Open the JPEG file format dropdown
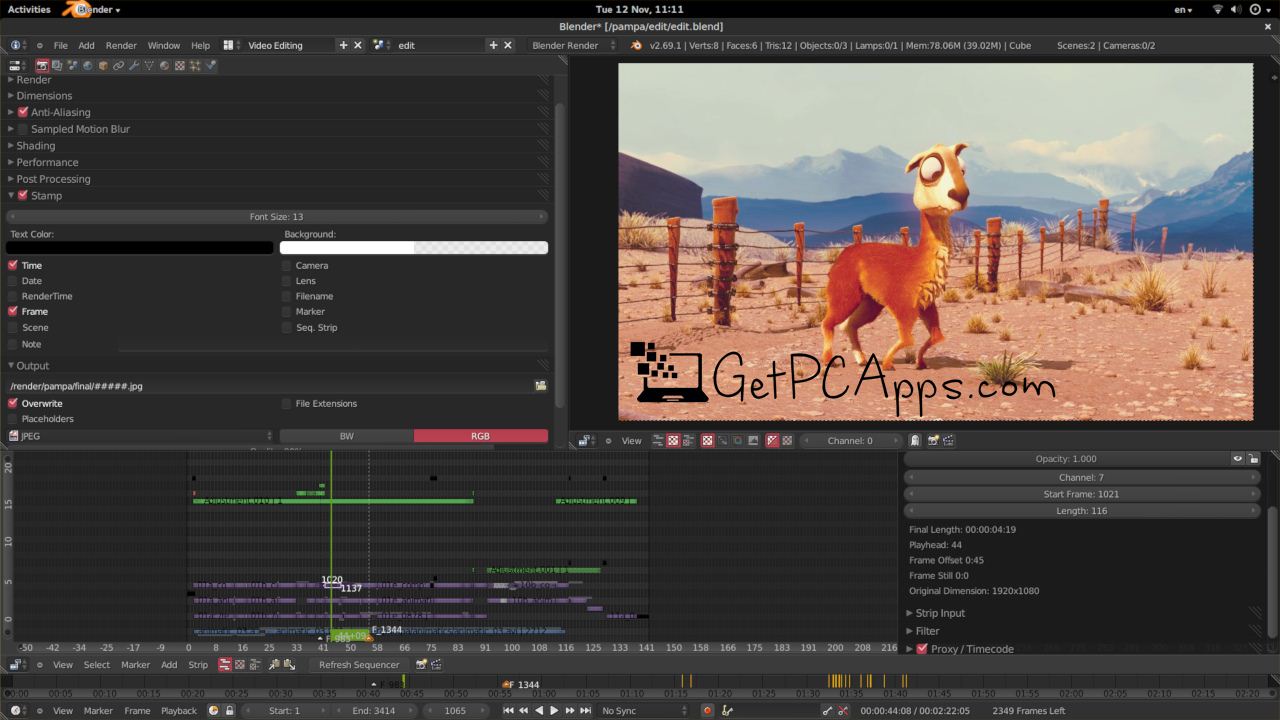The height and width of the screenshot is (720, 1280). click(x=140, y=436)
